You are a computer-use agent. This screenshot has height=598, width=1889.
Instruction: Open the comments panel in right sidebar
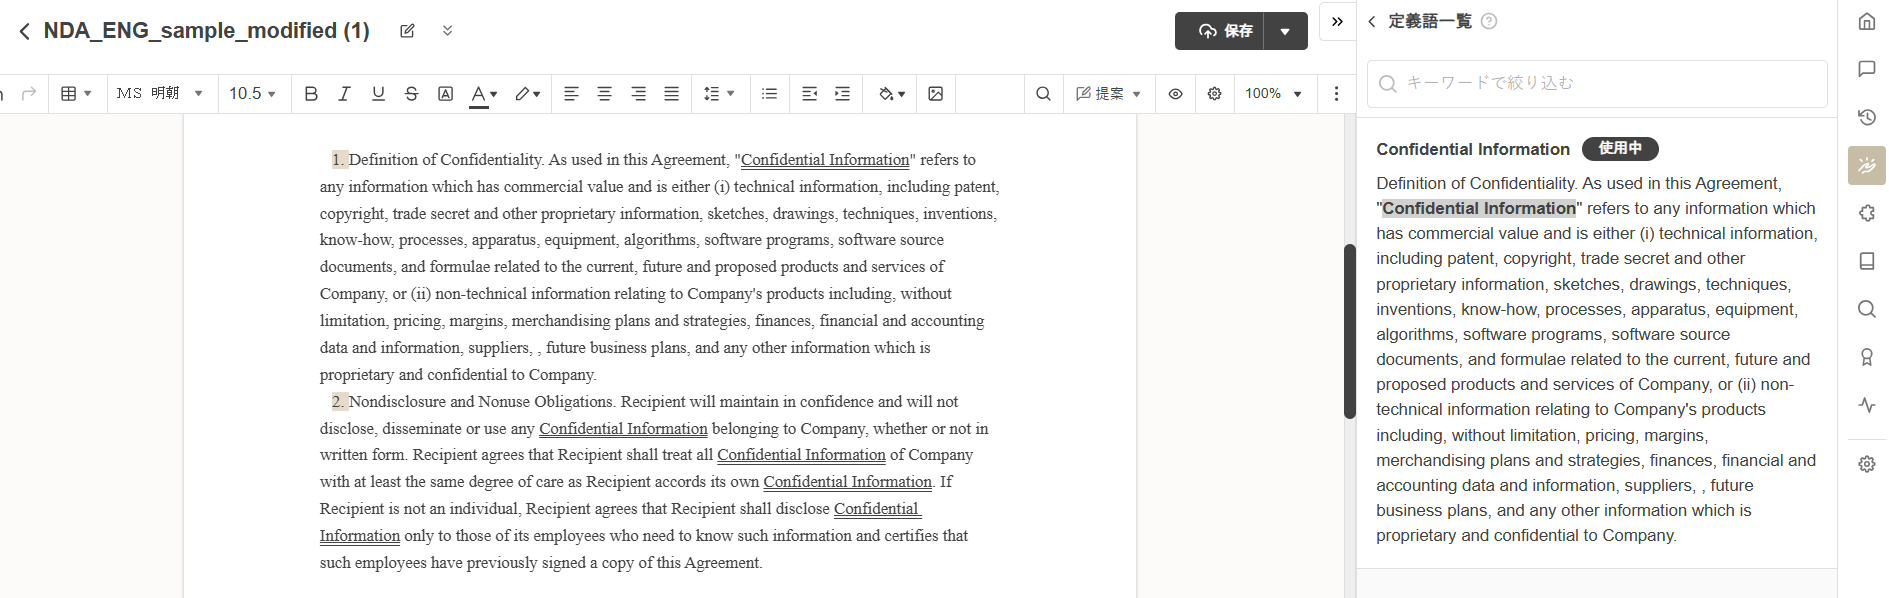point(1866,69)
